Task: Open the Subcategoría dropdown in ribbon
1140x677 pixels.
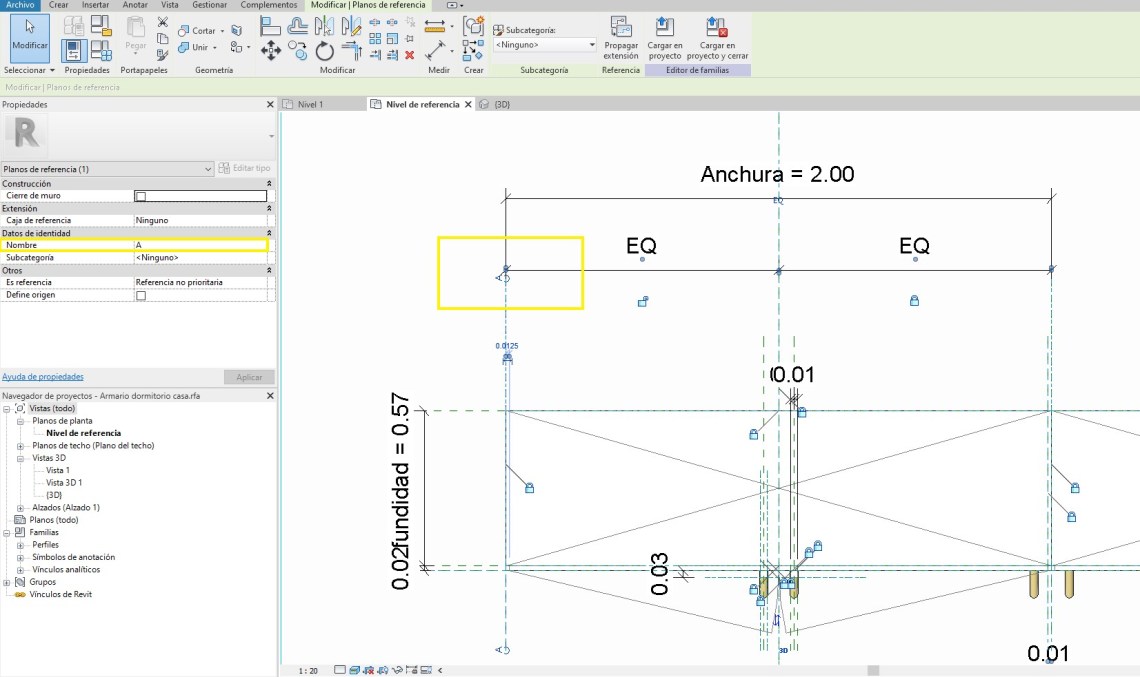Action: click(x=592, y=45)
